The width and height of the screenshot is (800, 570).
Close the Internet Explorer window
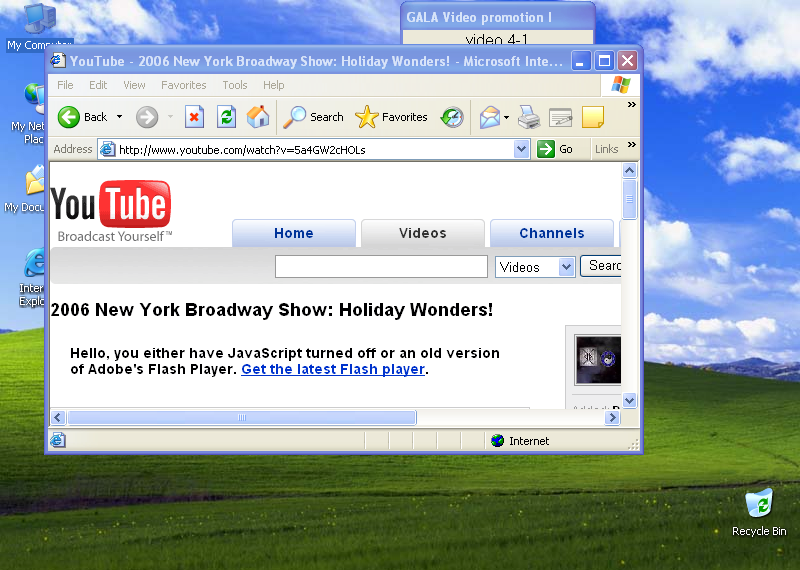[x=627, y=61]
